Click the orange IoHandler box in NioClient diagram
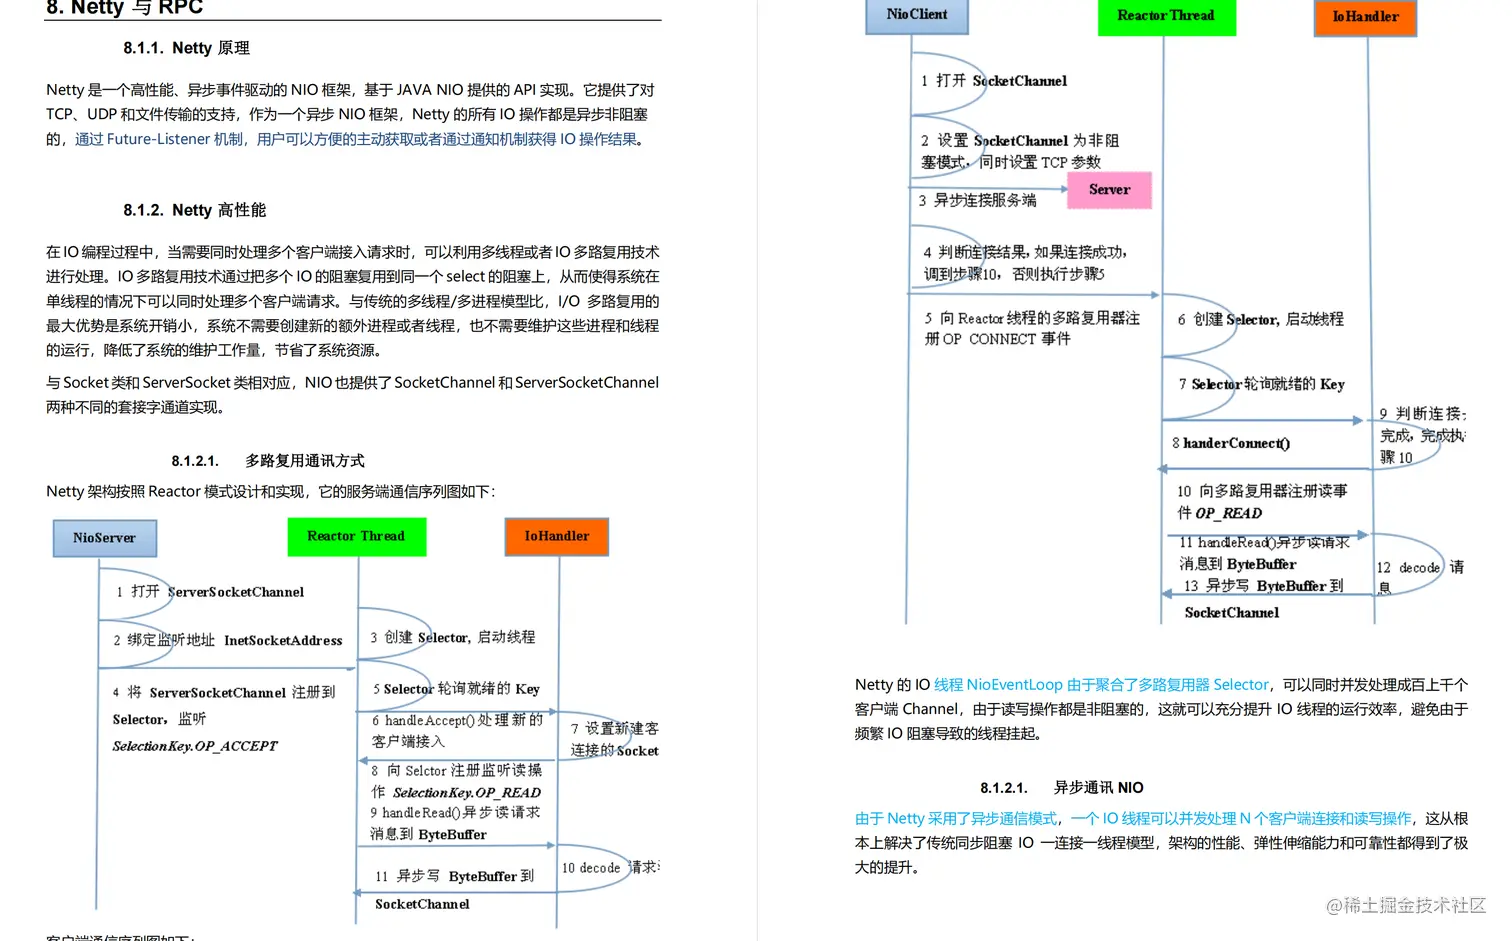This screenshot has width=1512, height=941. [x=1366, y=17]
